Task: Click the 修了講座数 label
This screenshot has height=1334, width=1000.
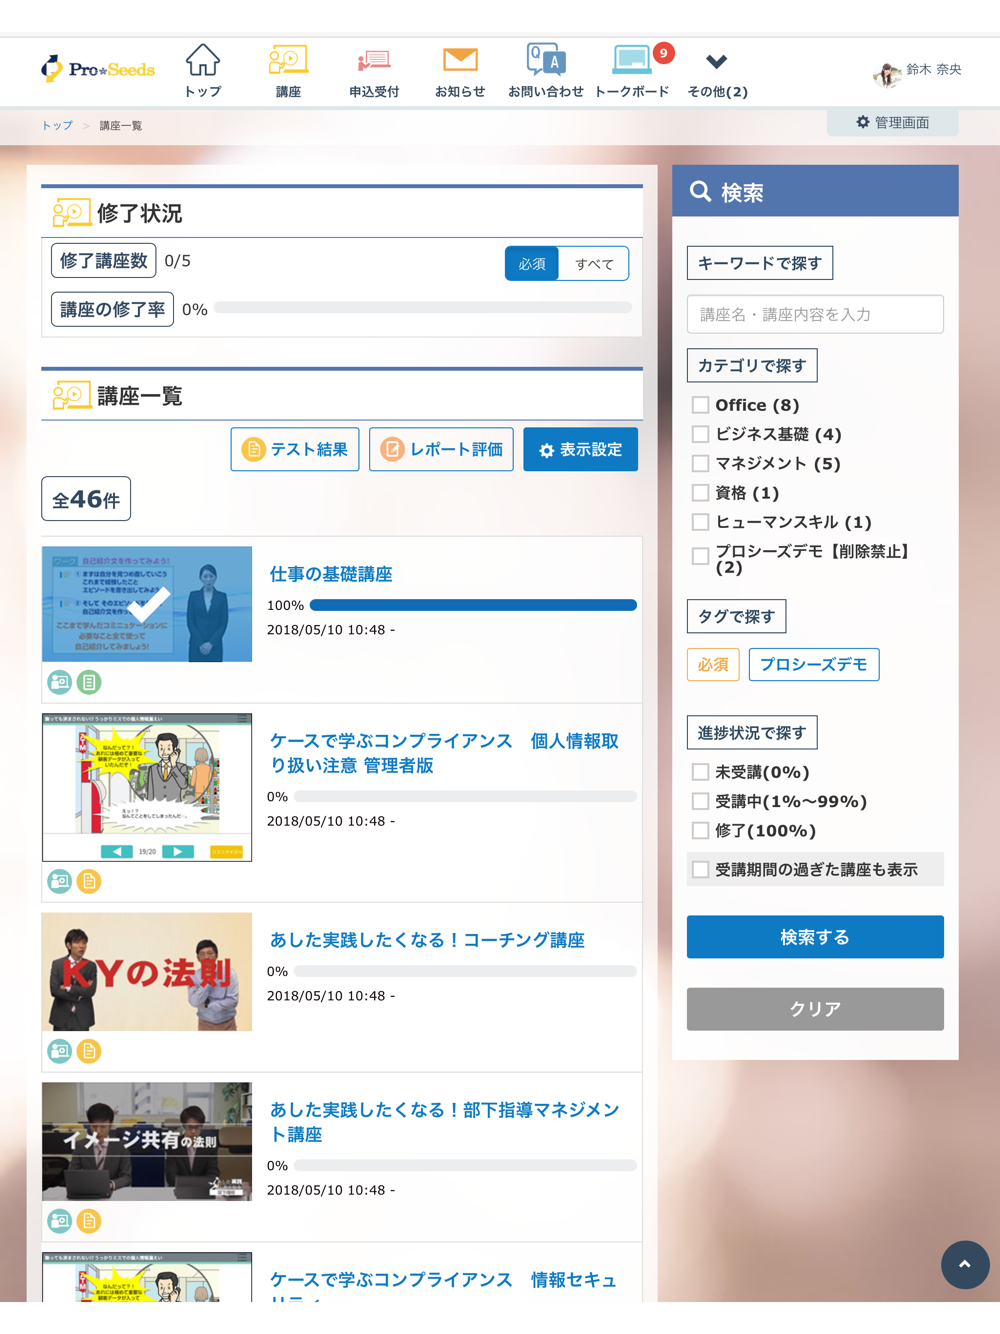Action: click(104, 261)
